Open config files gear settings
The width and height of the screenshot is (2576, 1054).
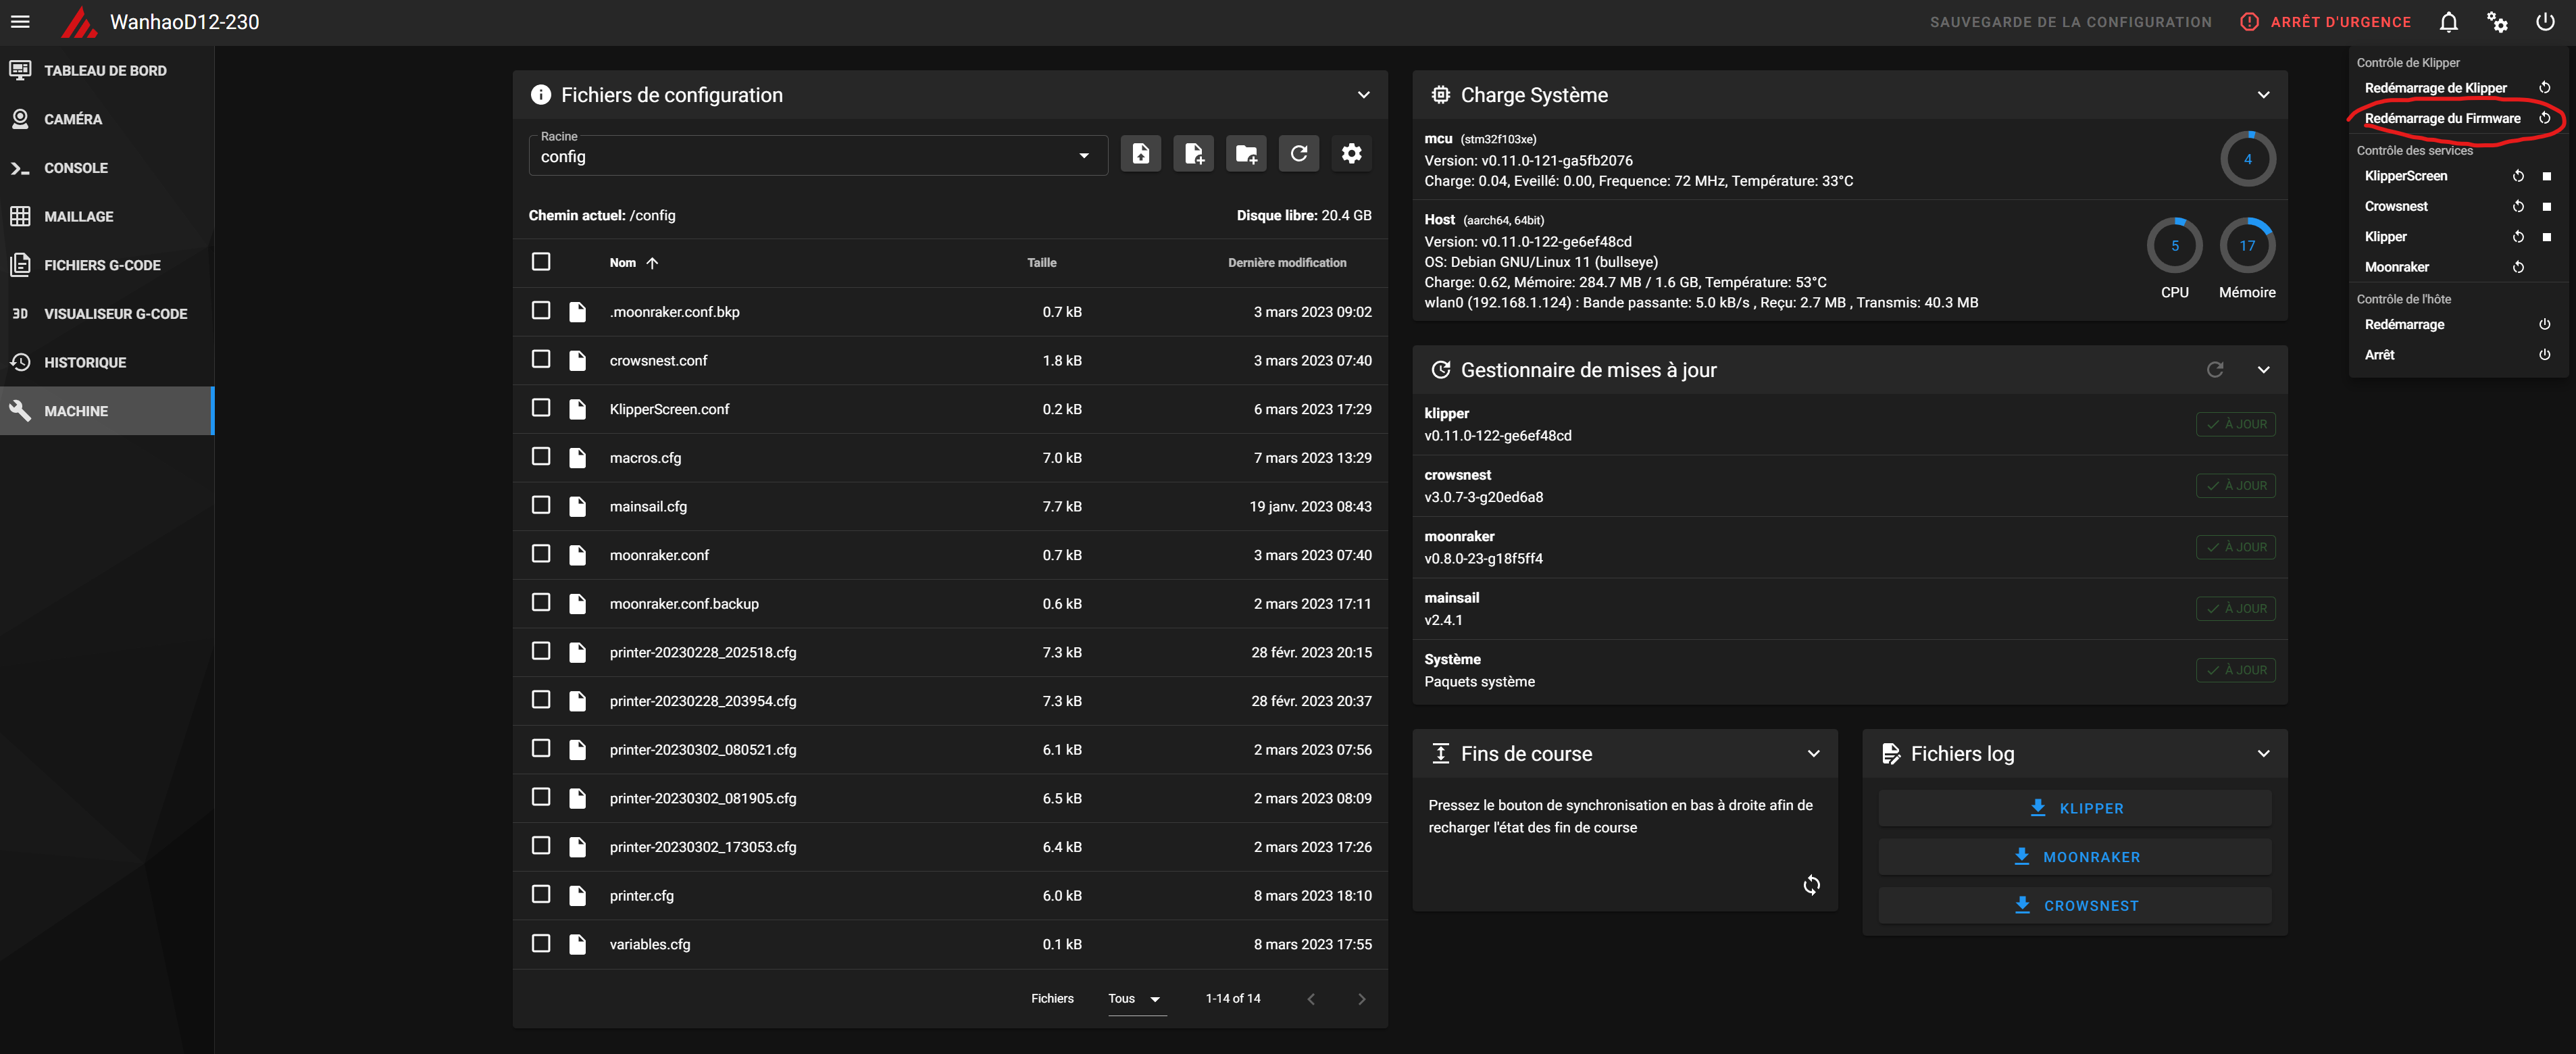point(1351,154)
